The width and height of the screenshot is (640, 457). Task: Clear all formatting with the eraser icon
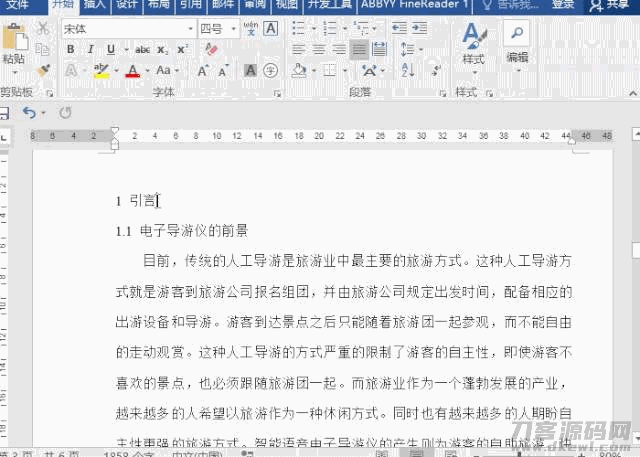point(211,49)
